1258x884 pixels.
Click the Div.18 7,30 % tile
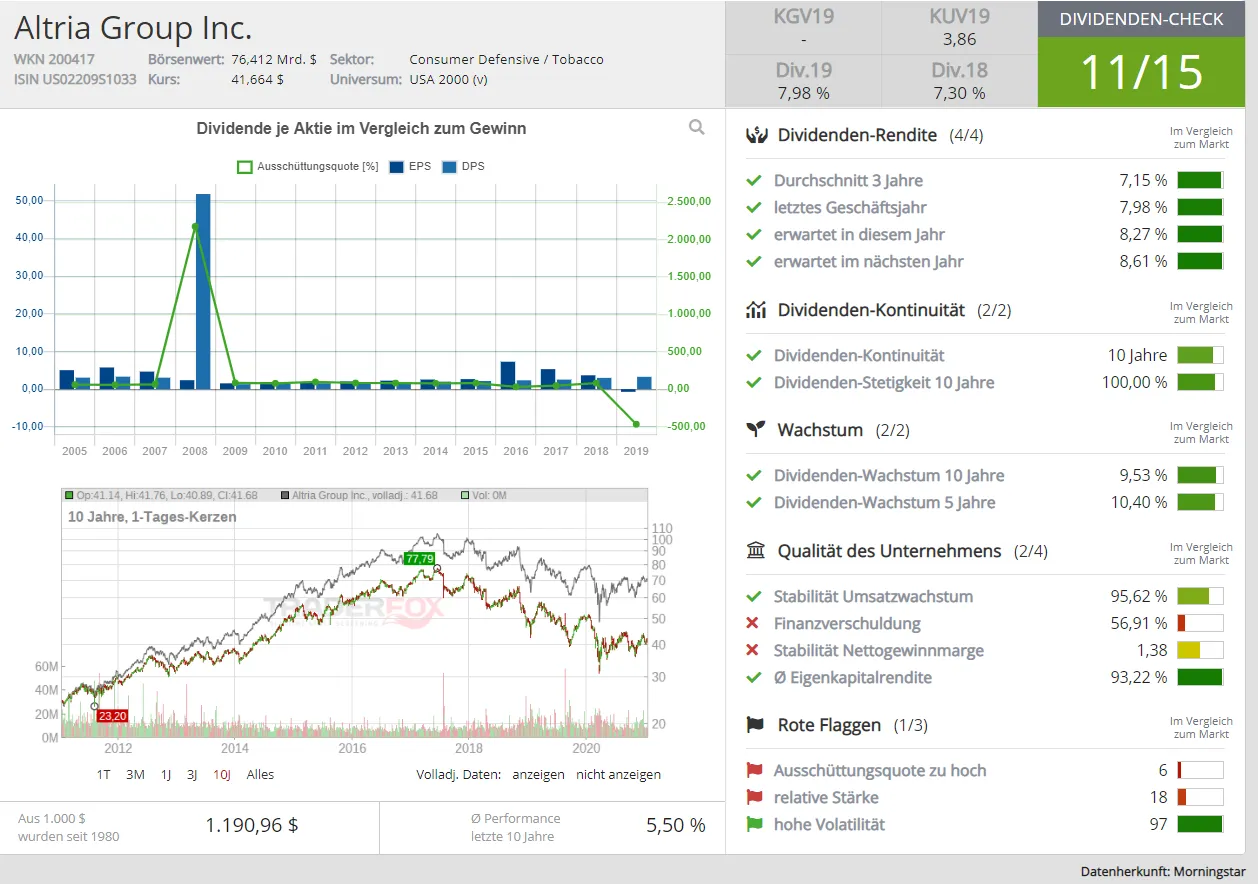[x=959, y=81]
